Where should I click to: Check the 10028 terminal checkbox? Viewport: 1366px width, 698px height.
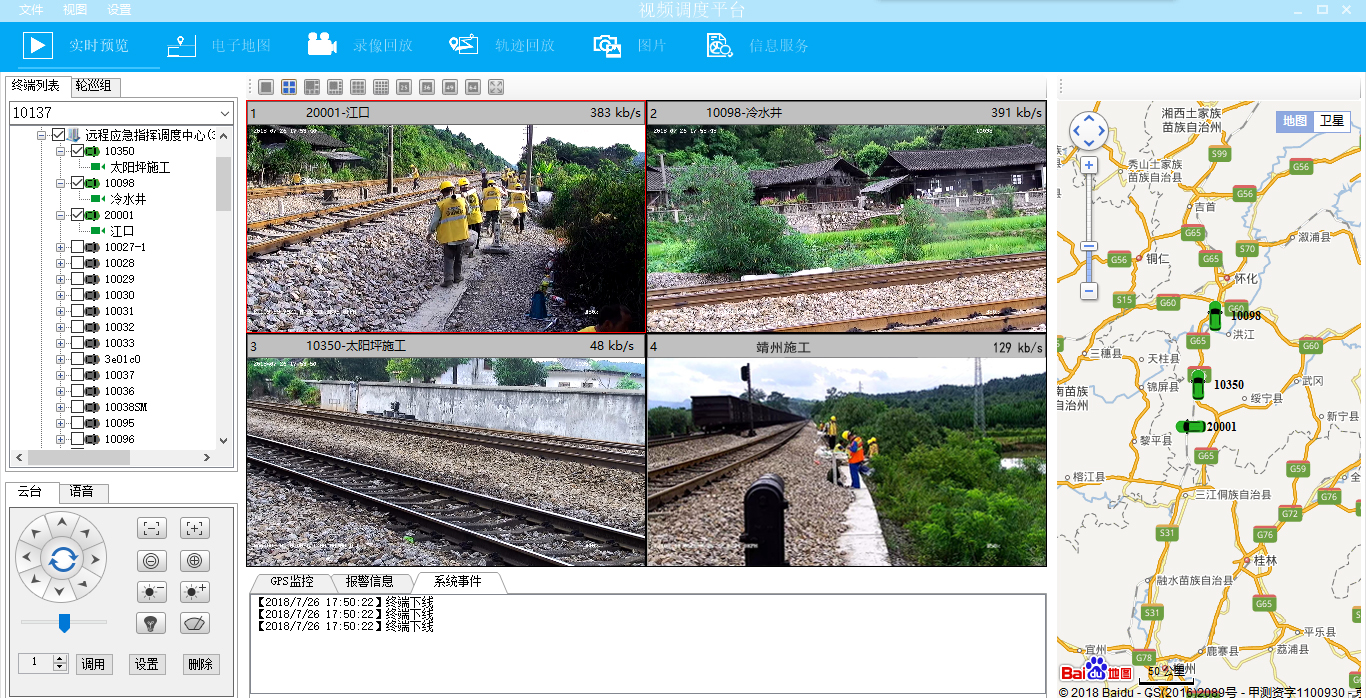78,263
